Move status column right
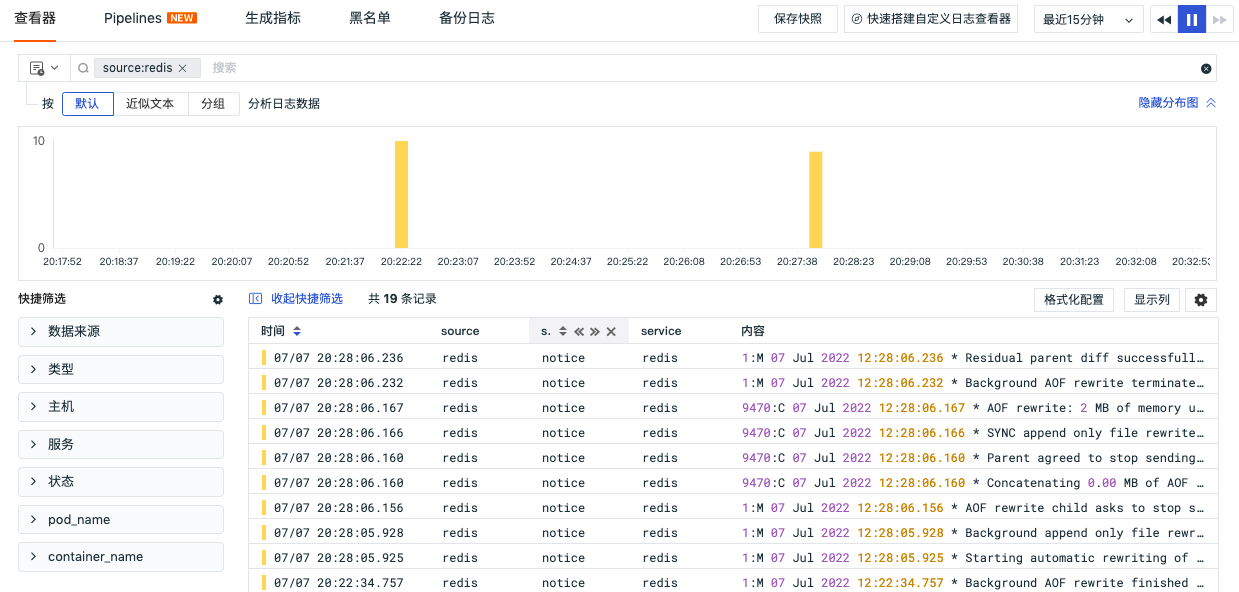 [595, 331]
